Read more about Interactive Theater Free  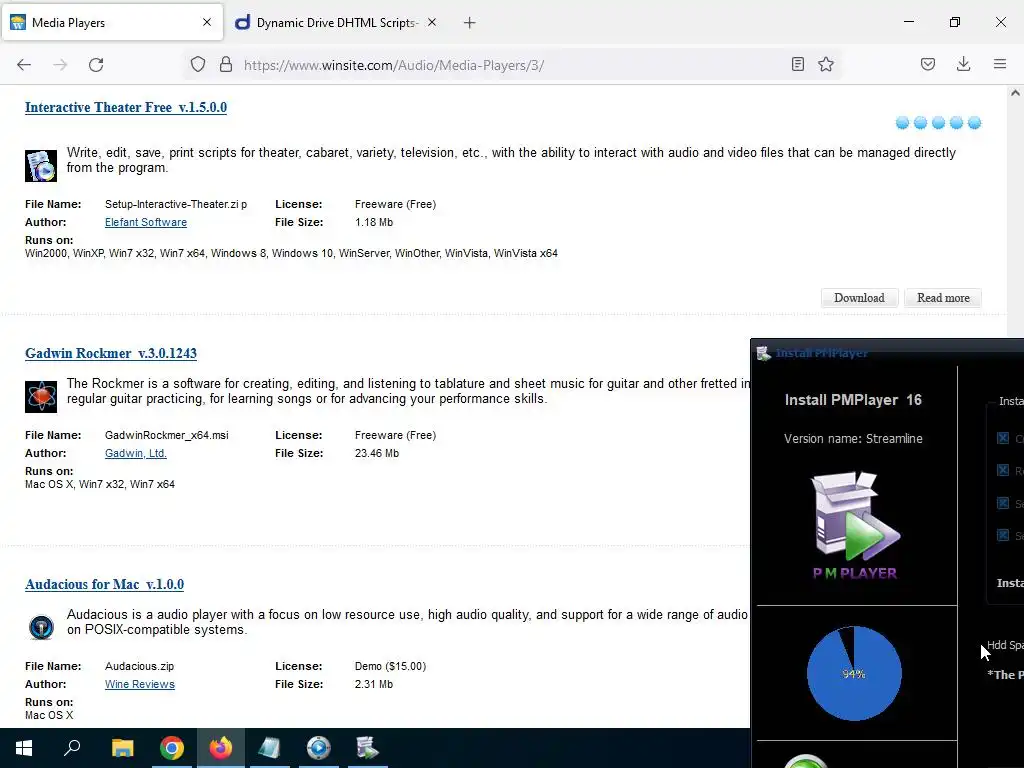[x=943, y=298]
